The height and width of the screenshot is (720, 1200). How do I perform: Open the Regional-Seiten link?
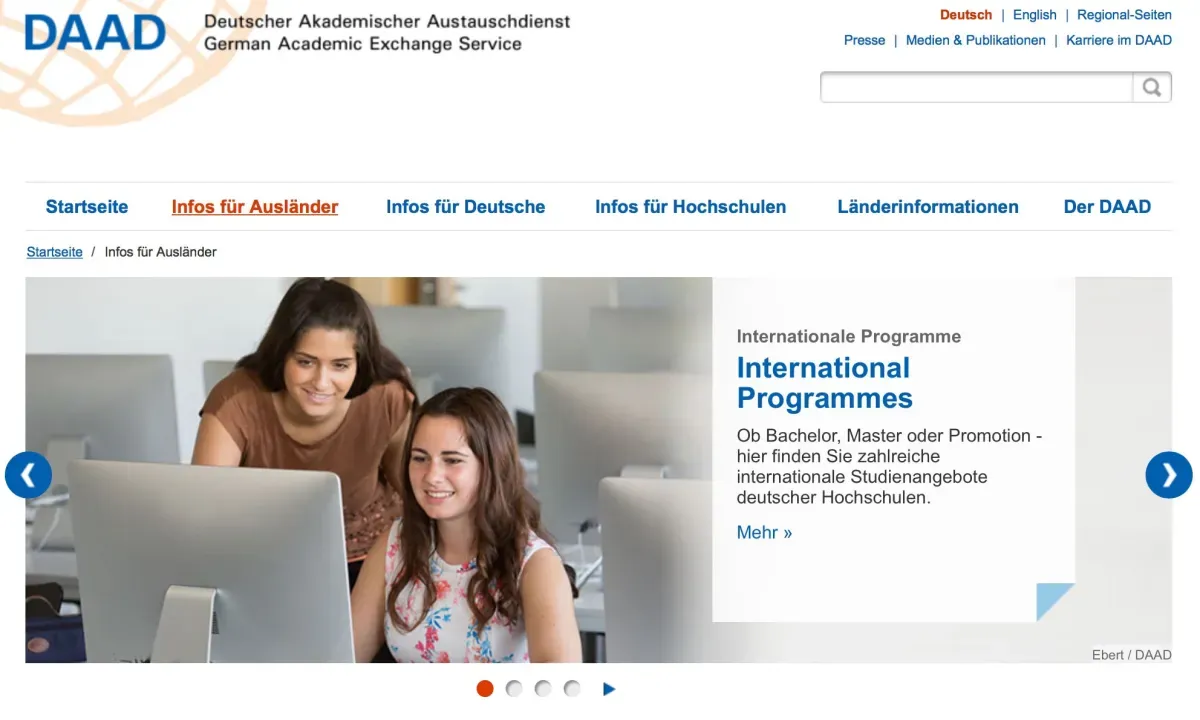[1124, 15]
